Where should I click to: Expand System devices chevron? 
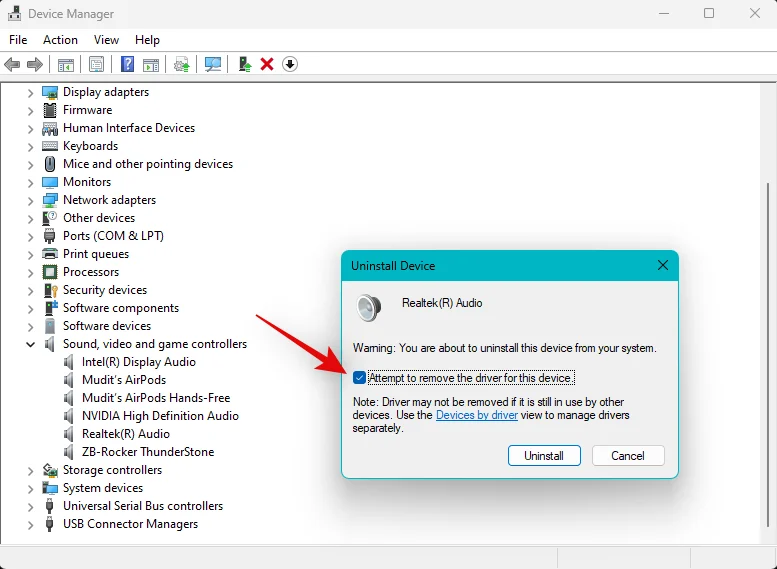pyautogui.click(x=30, y=489)
